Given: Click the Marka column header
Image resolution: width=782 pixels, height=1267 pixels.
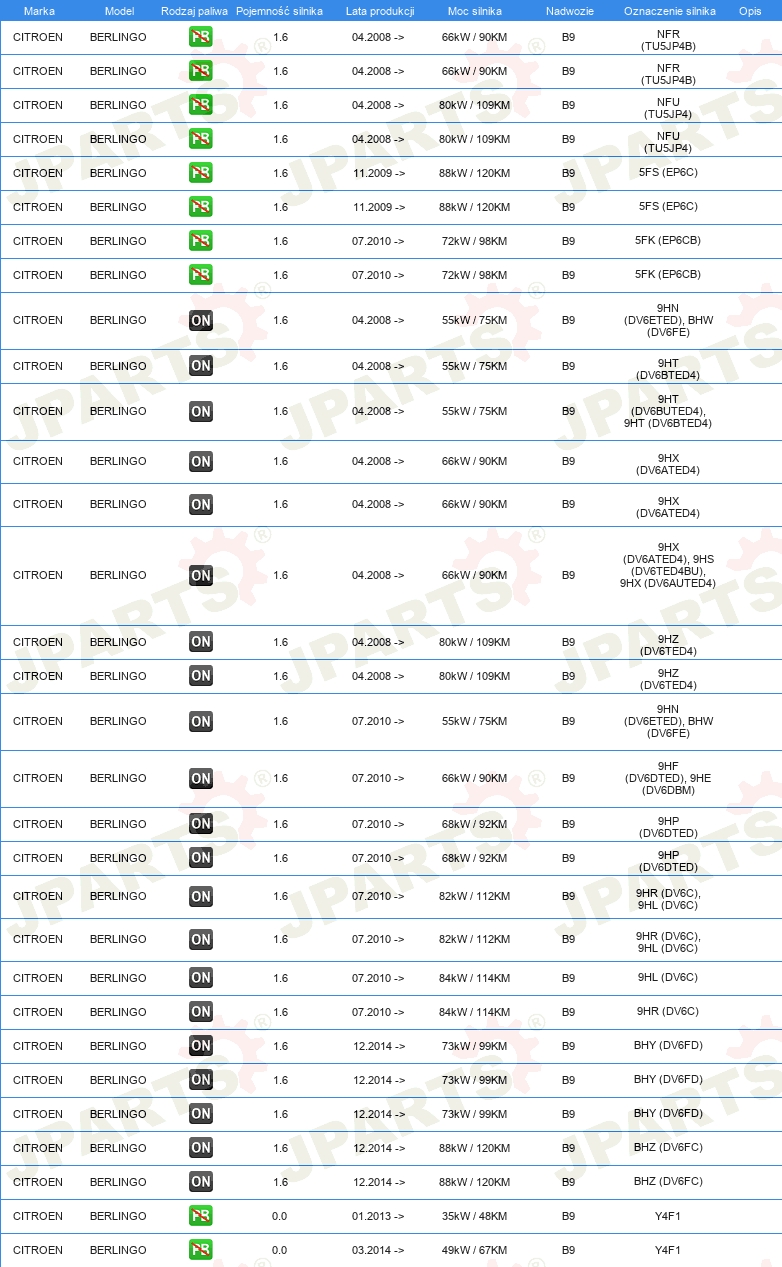Looking at the screenshot, I should (39, 11).
